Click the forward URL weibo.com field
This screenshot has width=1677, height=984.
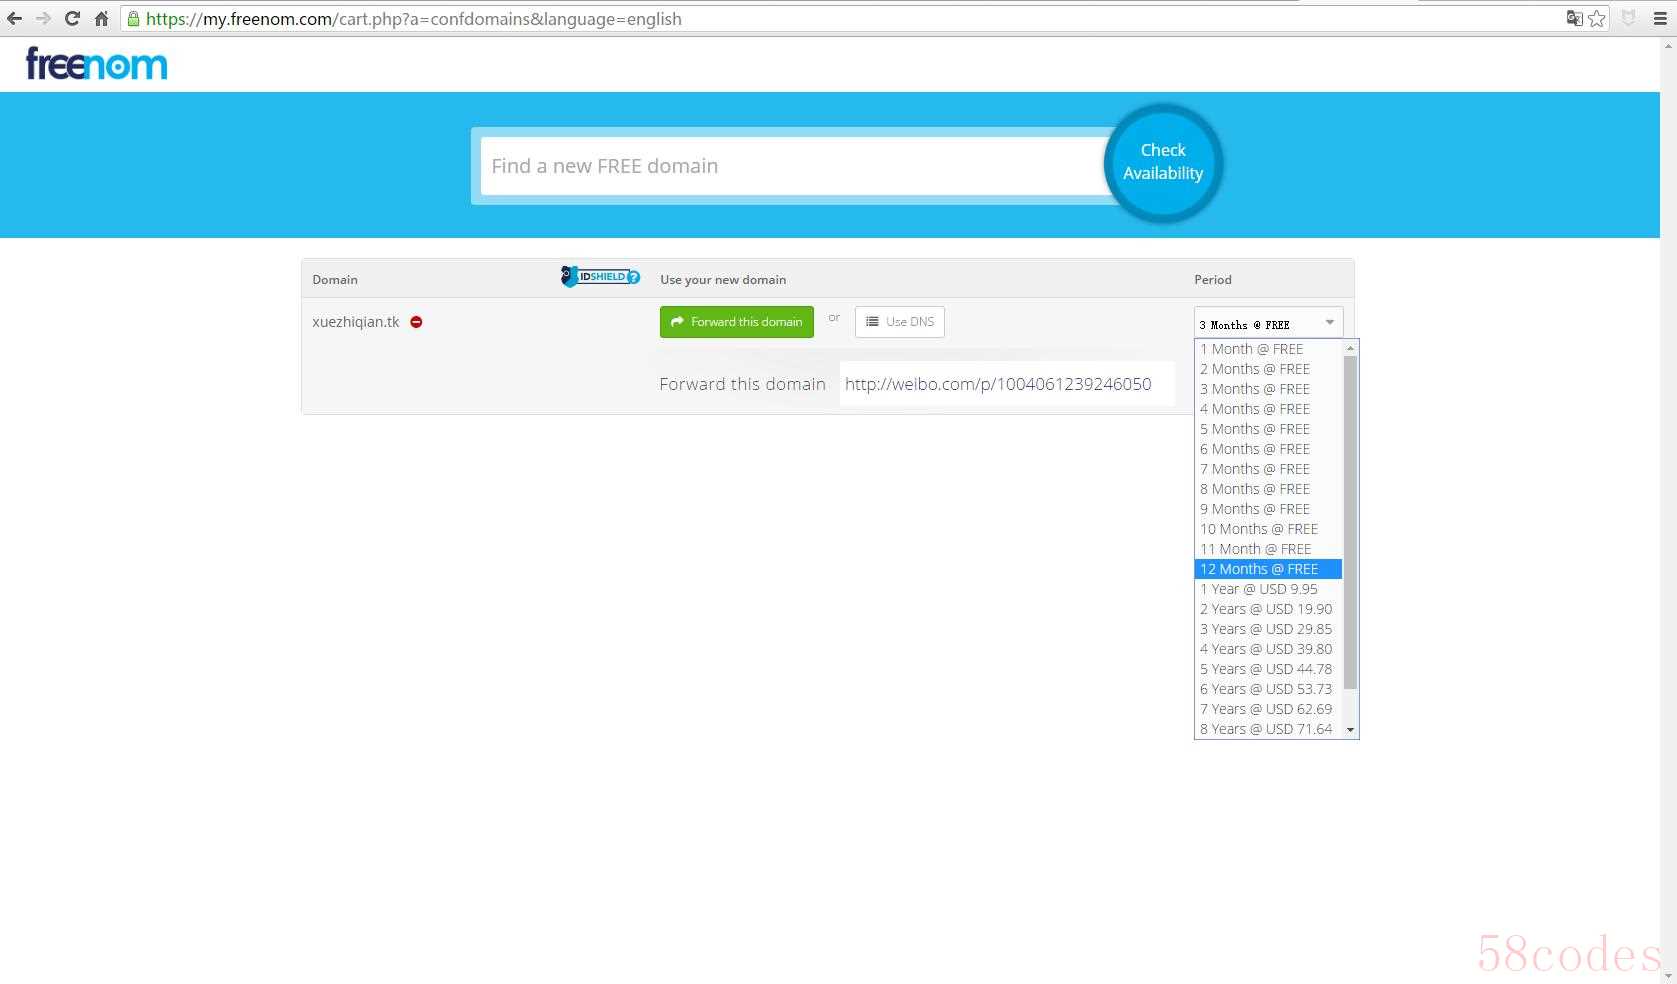click(x=1007, y=384)
